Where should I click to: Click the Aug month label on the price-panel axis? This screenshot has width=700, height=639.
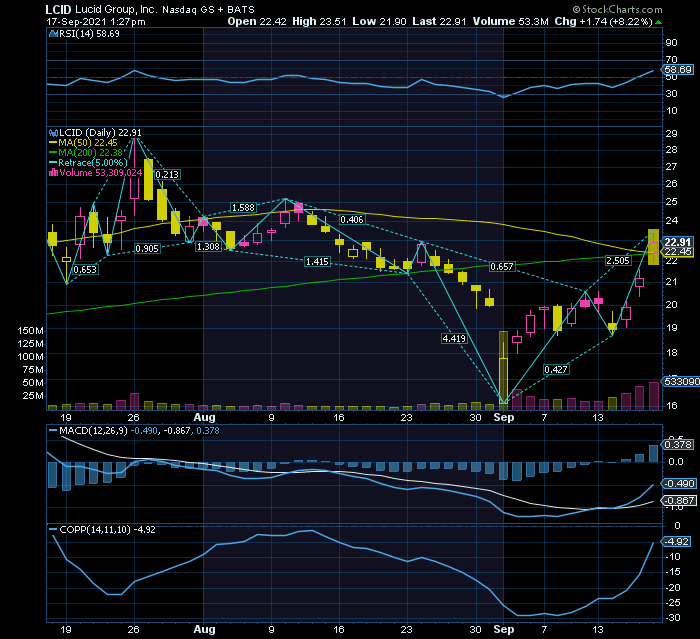point(204,418)
